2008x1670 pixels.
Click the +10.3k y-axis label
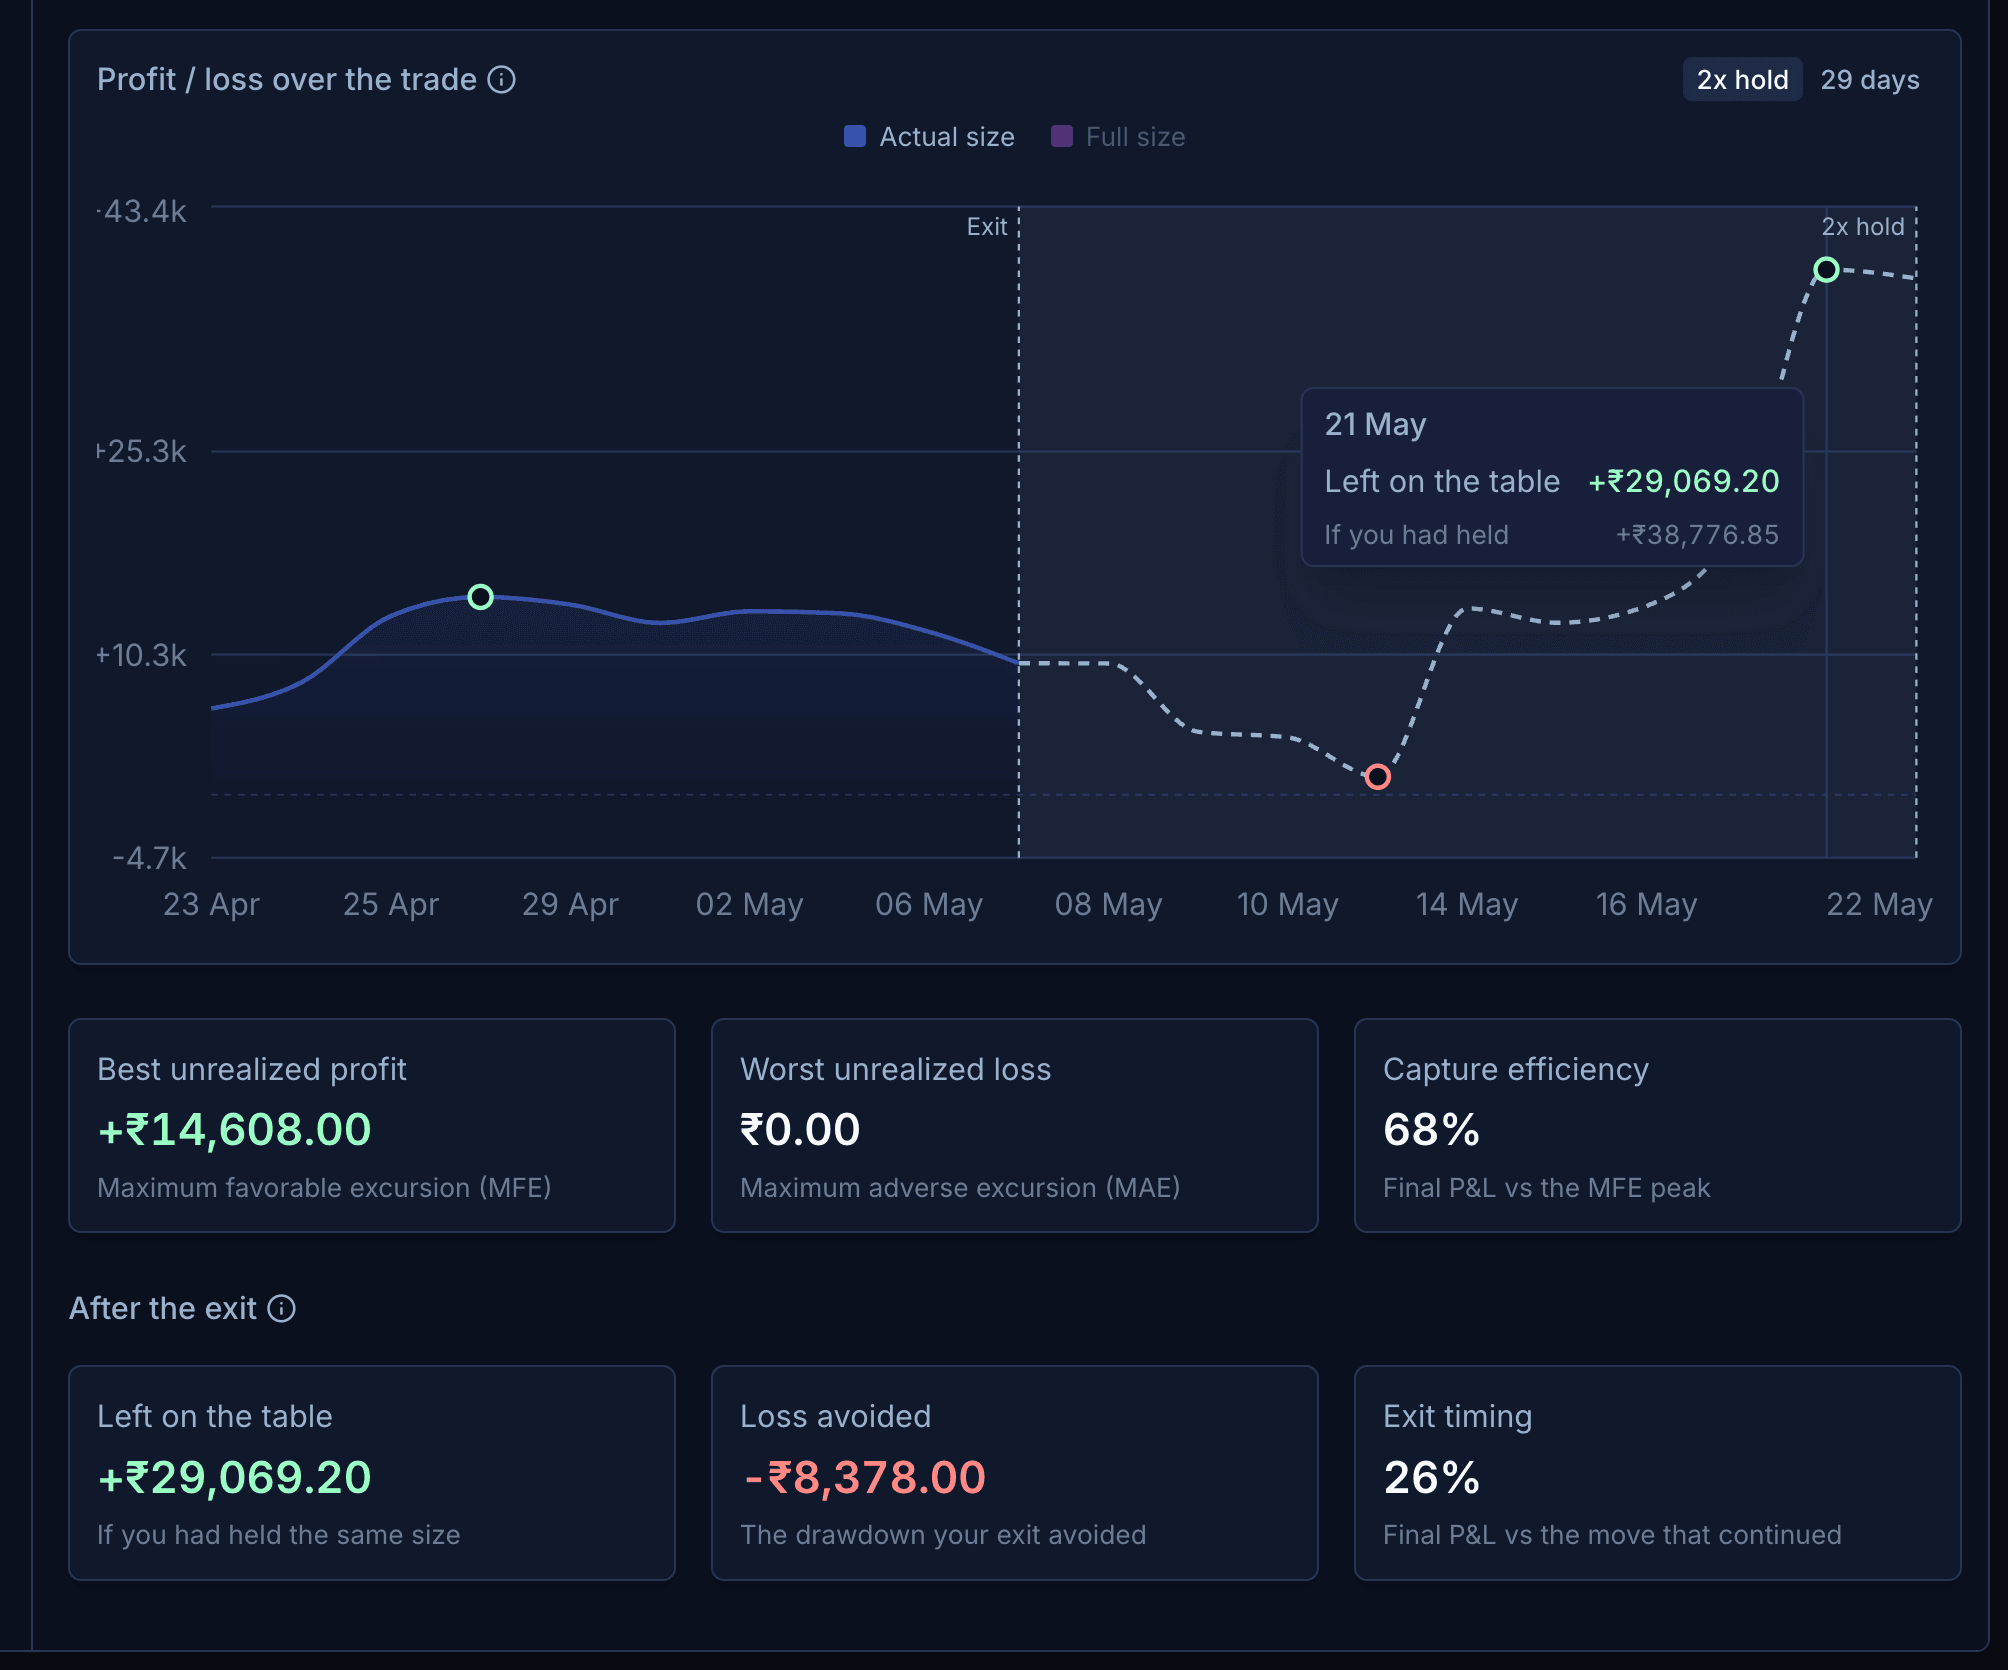pos(141,655)
